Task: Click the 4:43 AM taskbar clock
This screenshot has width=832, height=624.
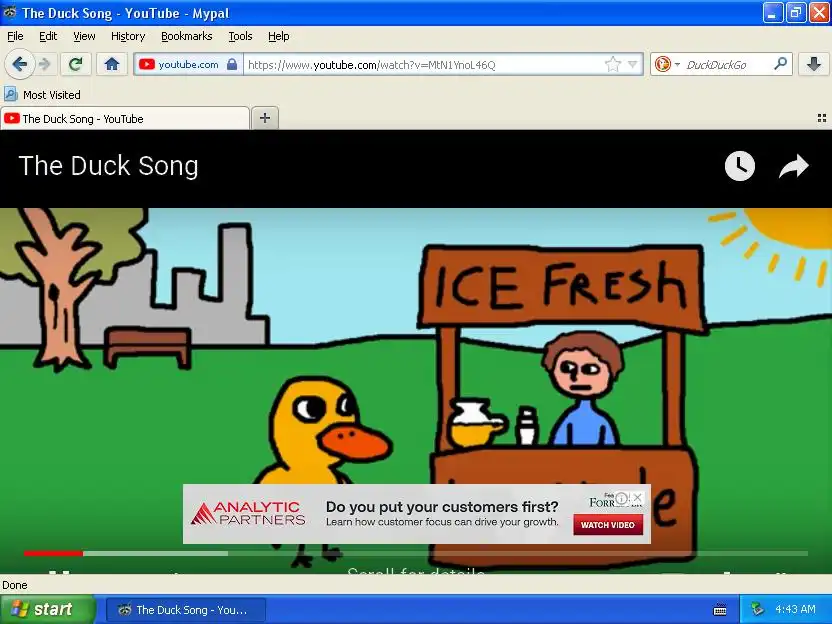Action: pyautogui.click(x=795, y=609)
